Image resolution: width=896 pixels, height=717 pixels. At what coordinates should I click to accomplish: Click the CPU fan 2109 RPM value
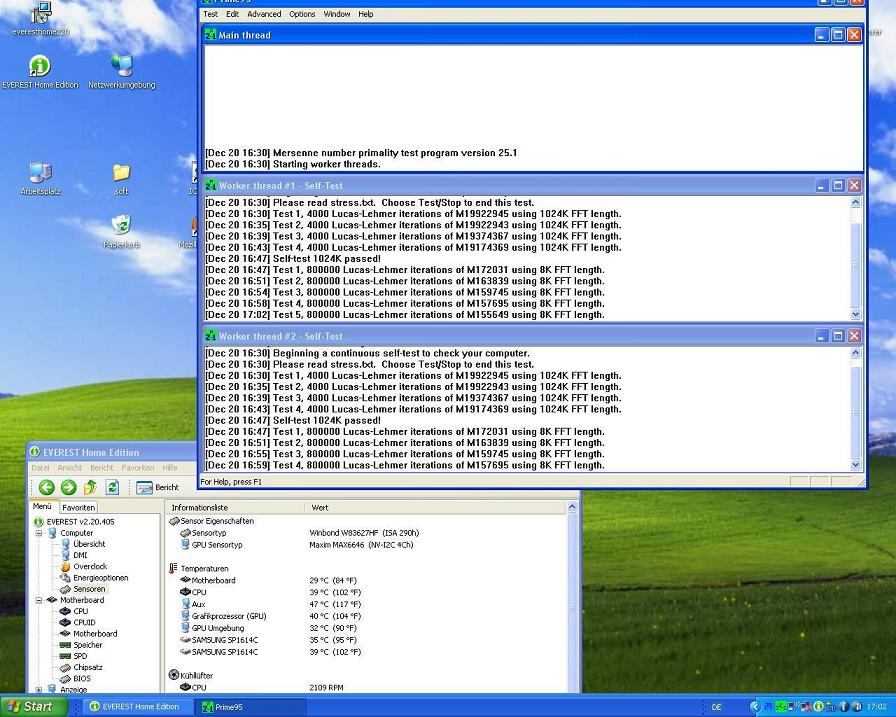(x=326, y=688)
